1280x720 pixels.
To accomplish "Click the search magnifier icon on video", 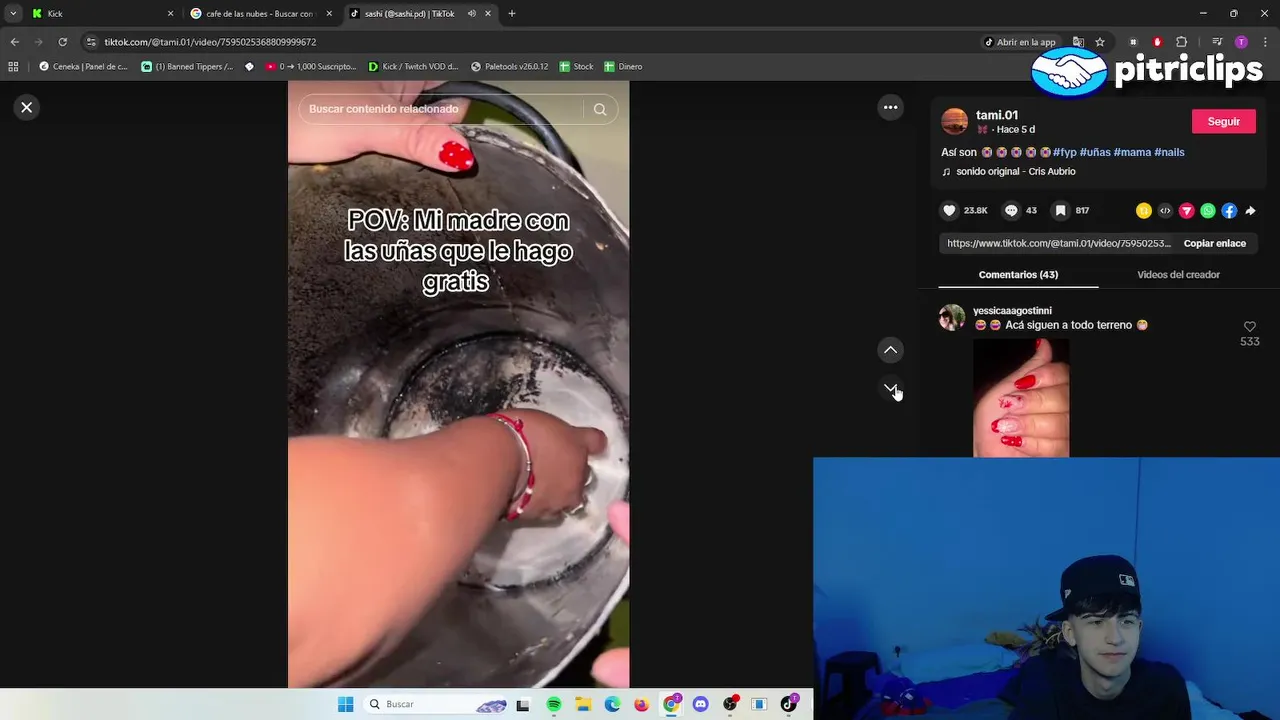I will tap(600, 109).
